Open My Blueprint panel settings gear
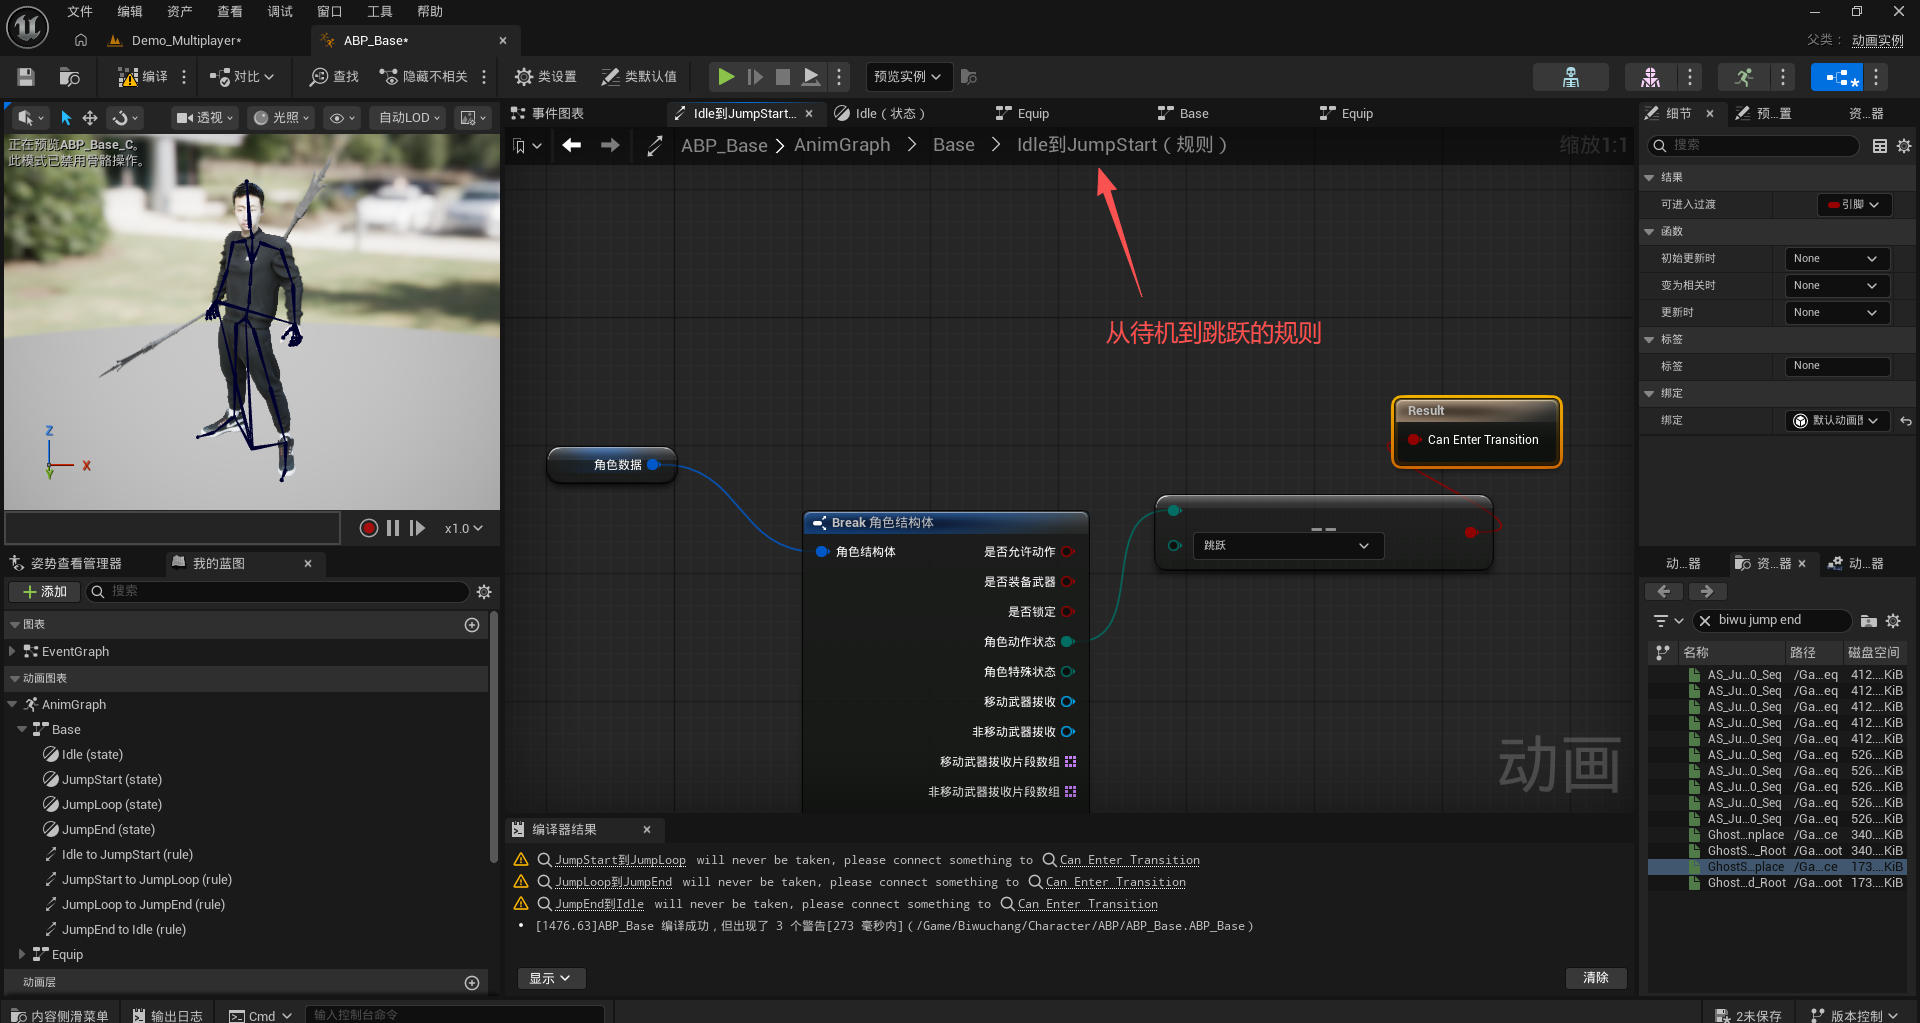The width and height of the screenshot is (1920, 1023). [x=484, y=592]
